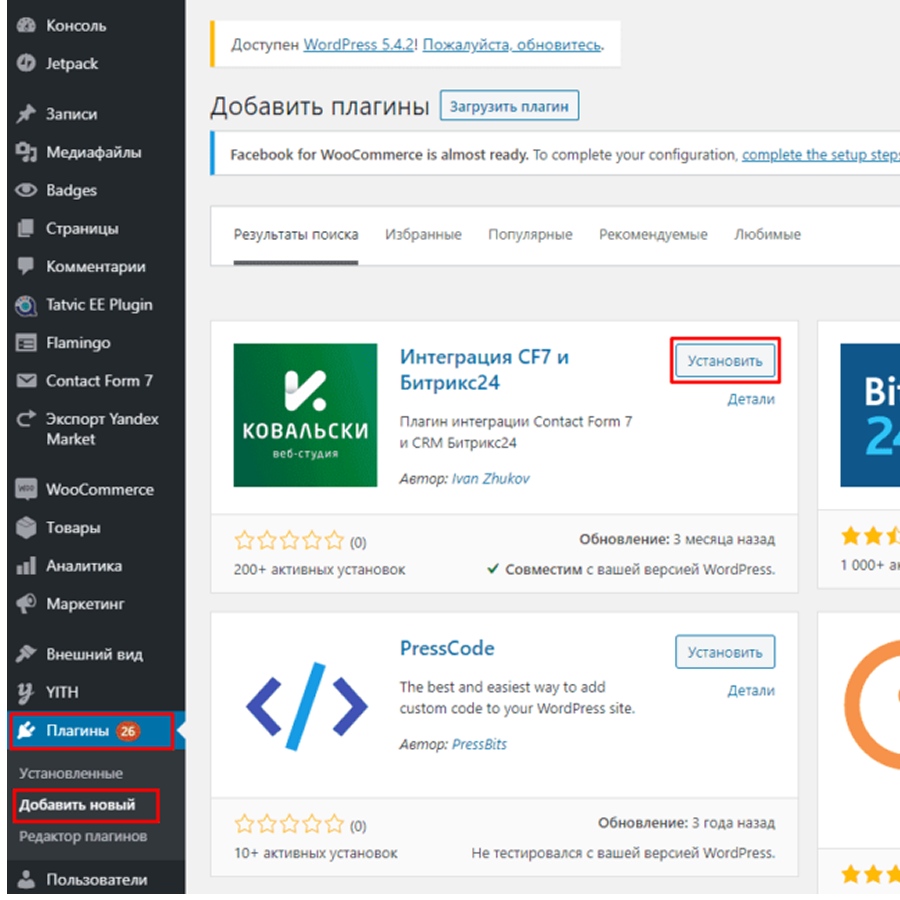Screen dimensions: 900x900
Task: Click the Contact Form 7 envelope icon
Action: (27, 381)
